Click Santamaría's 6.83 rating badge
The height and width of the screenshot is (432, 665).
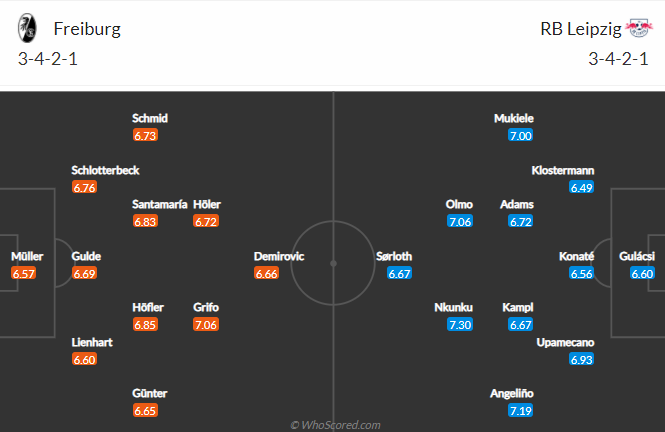point(145,221)
